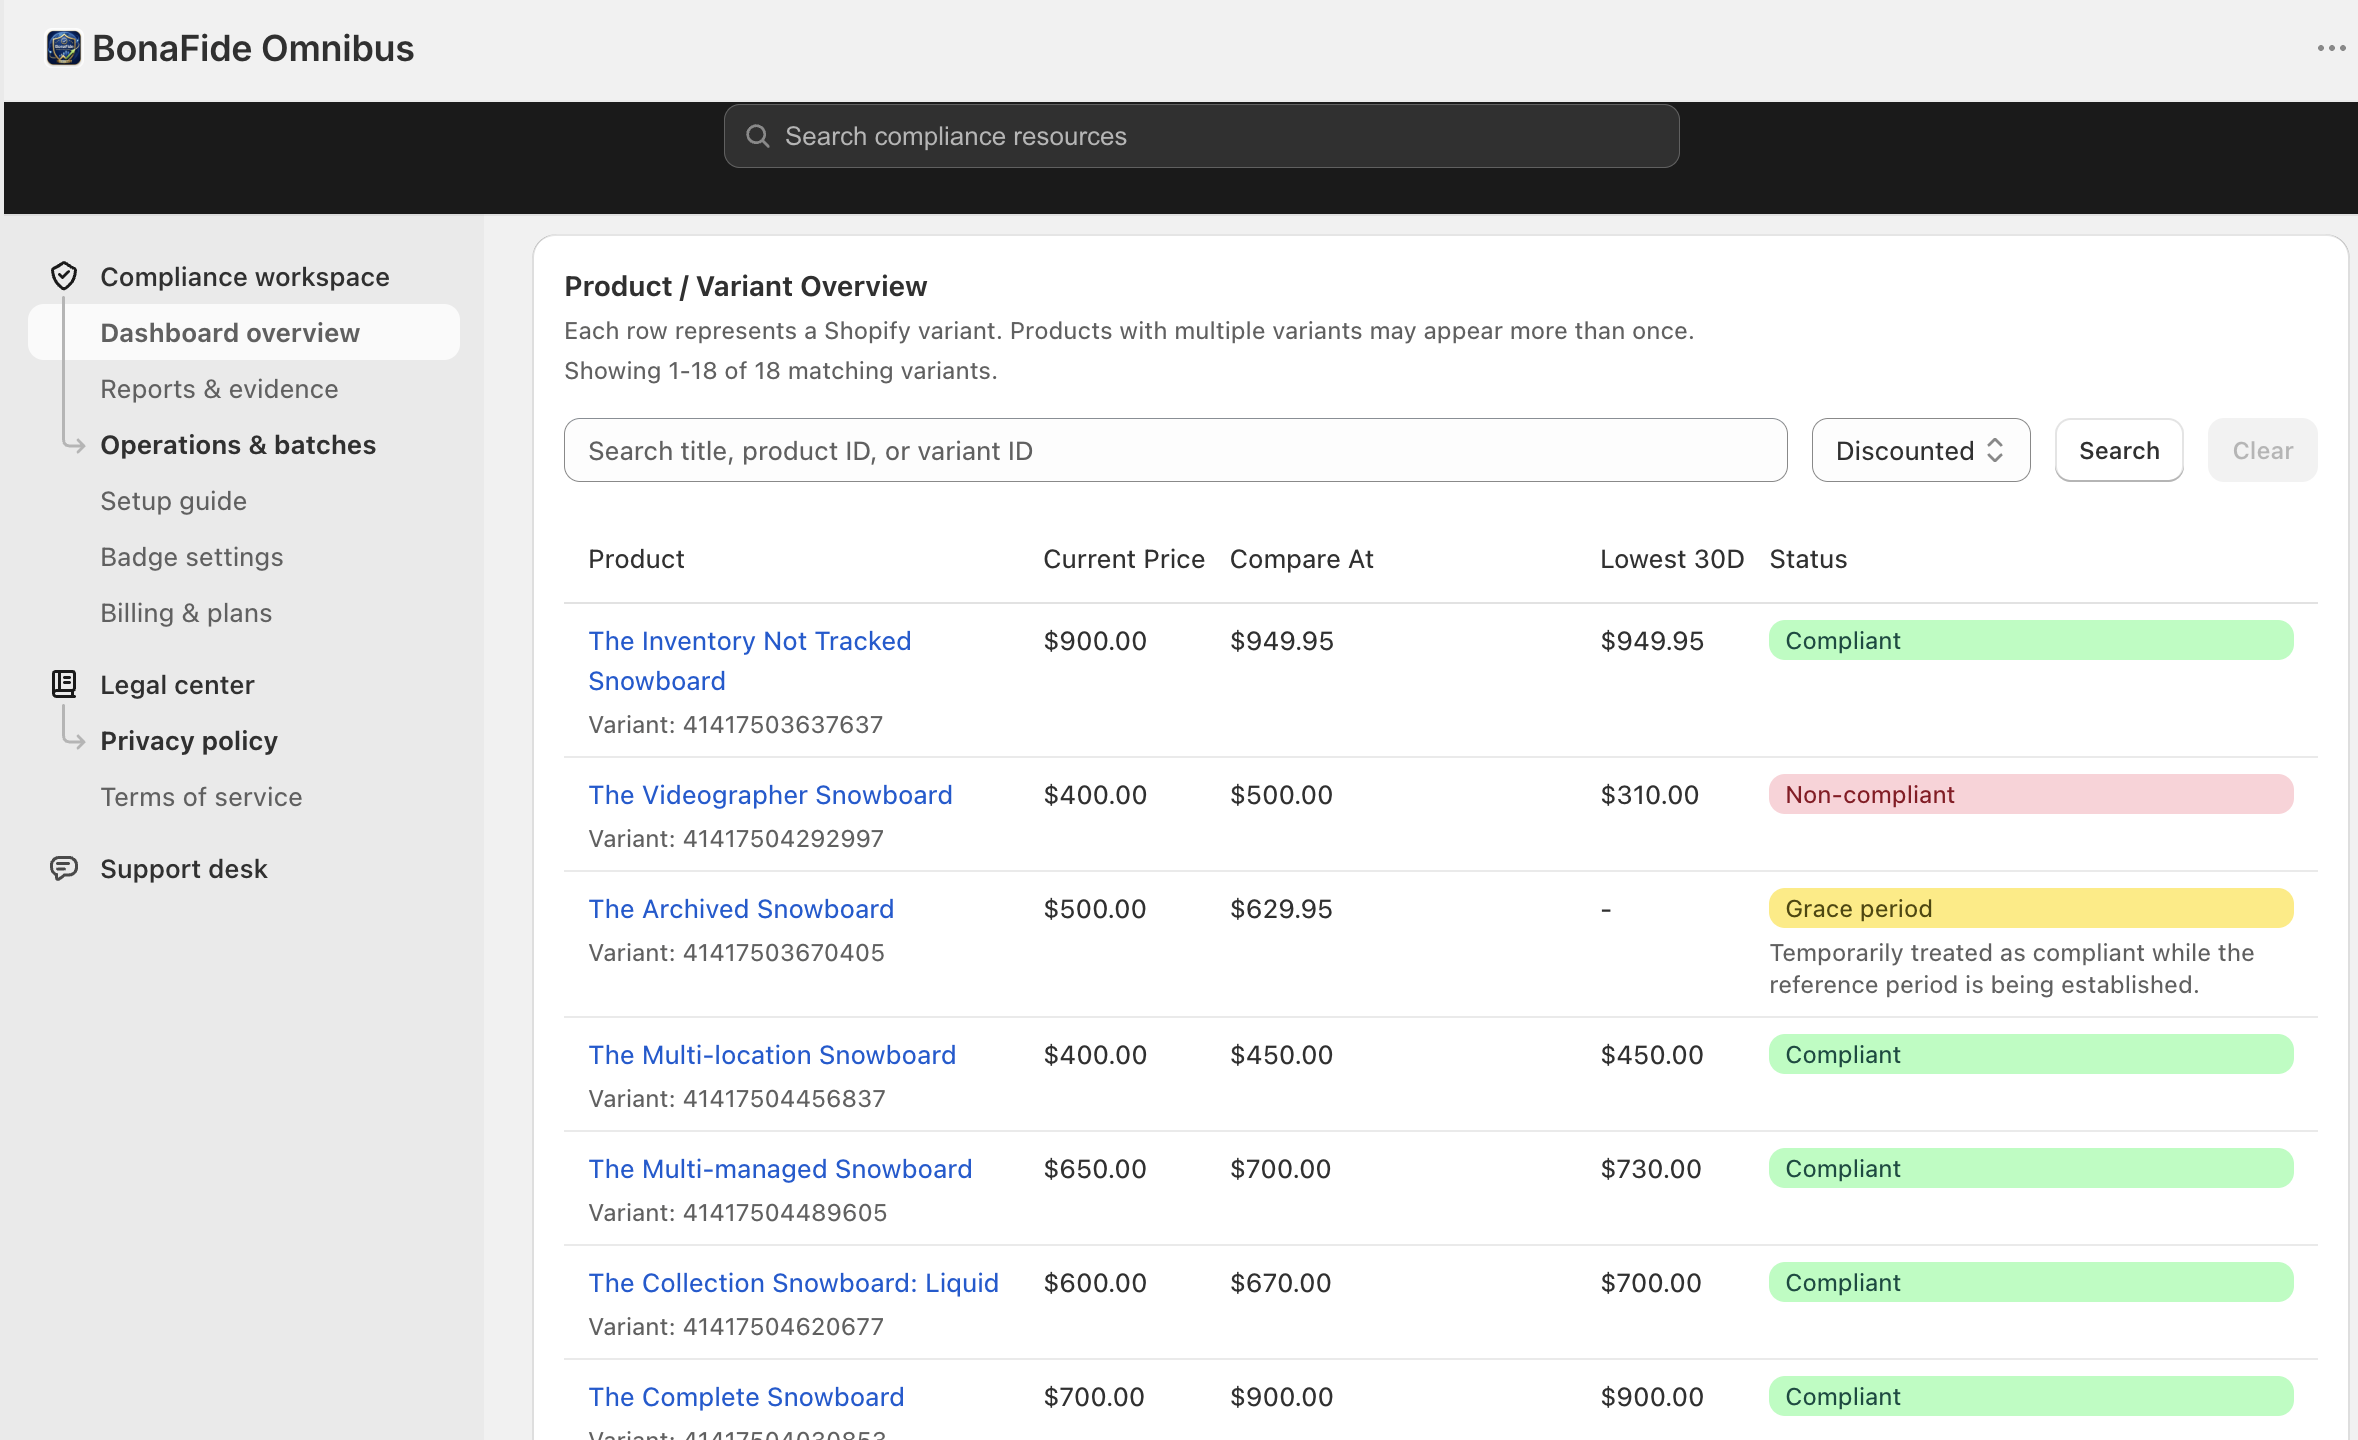Open The Archived Snowboard link
Image resolution: width=2358 pixels, height=1440 pixels.
(x=741, y=909)
